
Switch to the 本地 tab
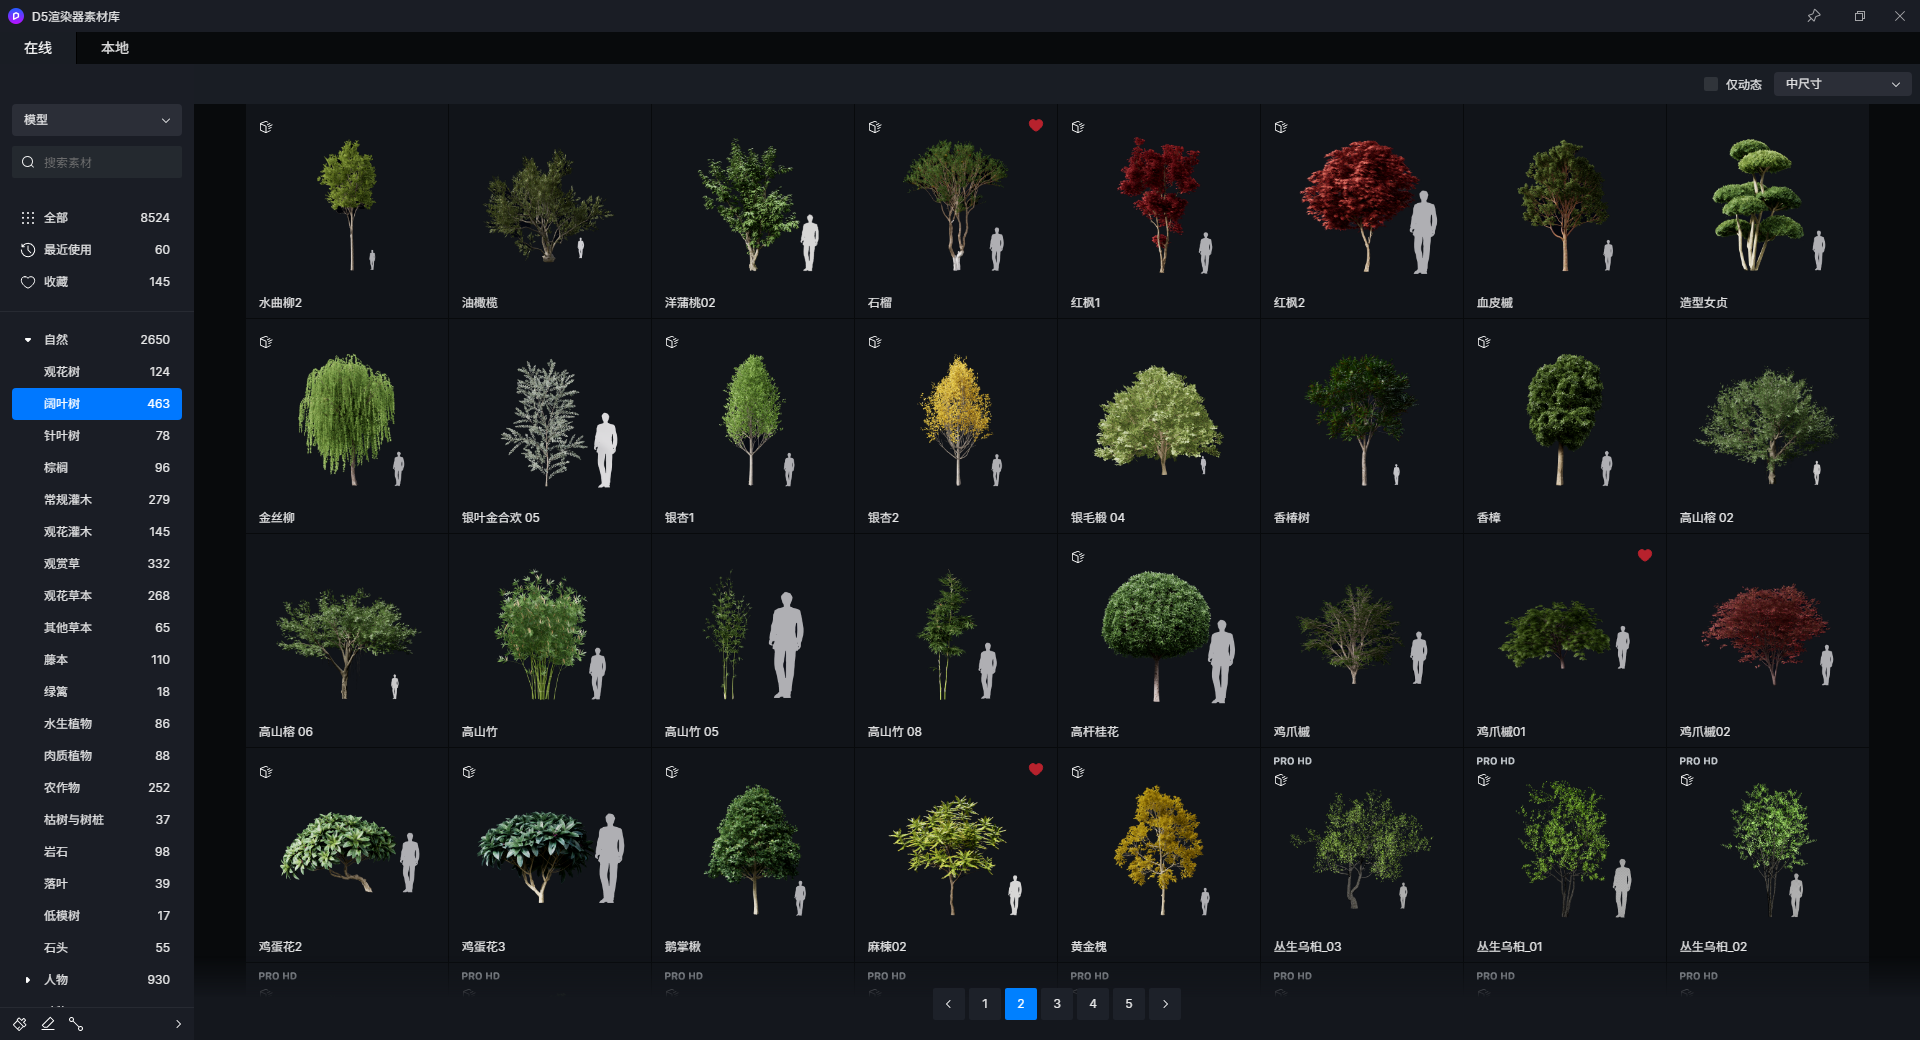pyautogui.click(x=115, y=48)
